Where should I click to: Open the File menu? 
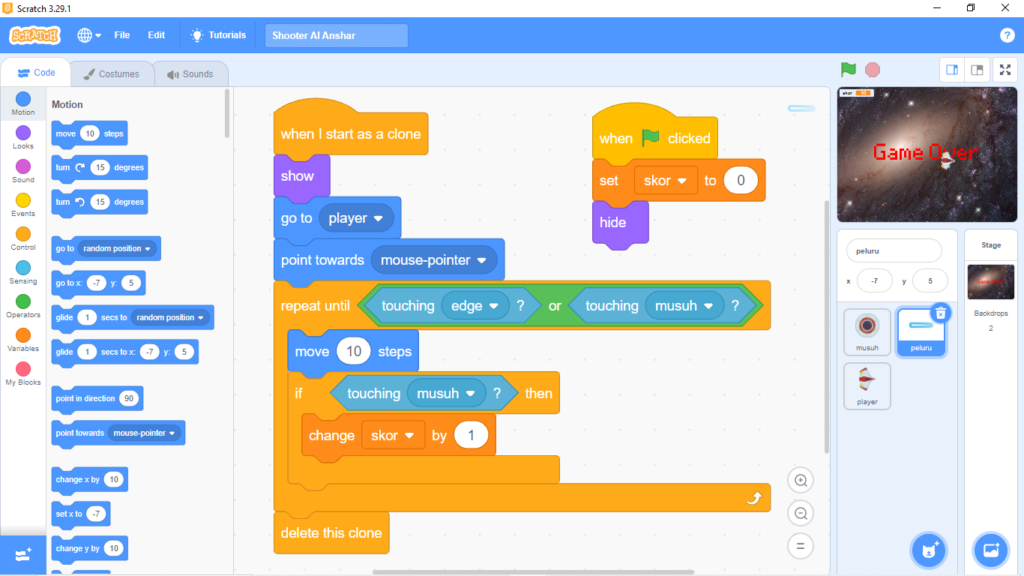click(122, 35)
